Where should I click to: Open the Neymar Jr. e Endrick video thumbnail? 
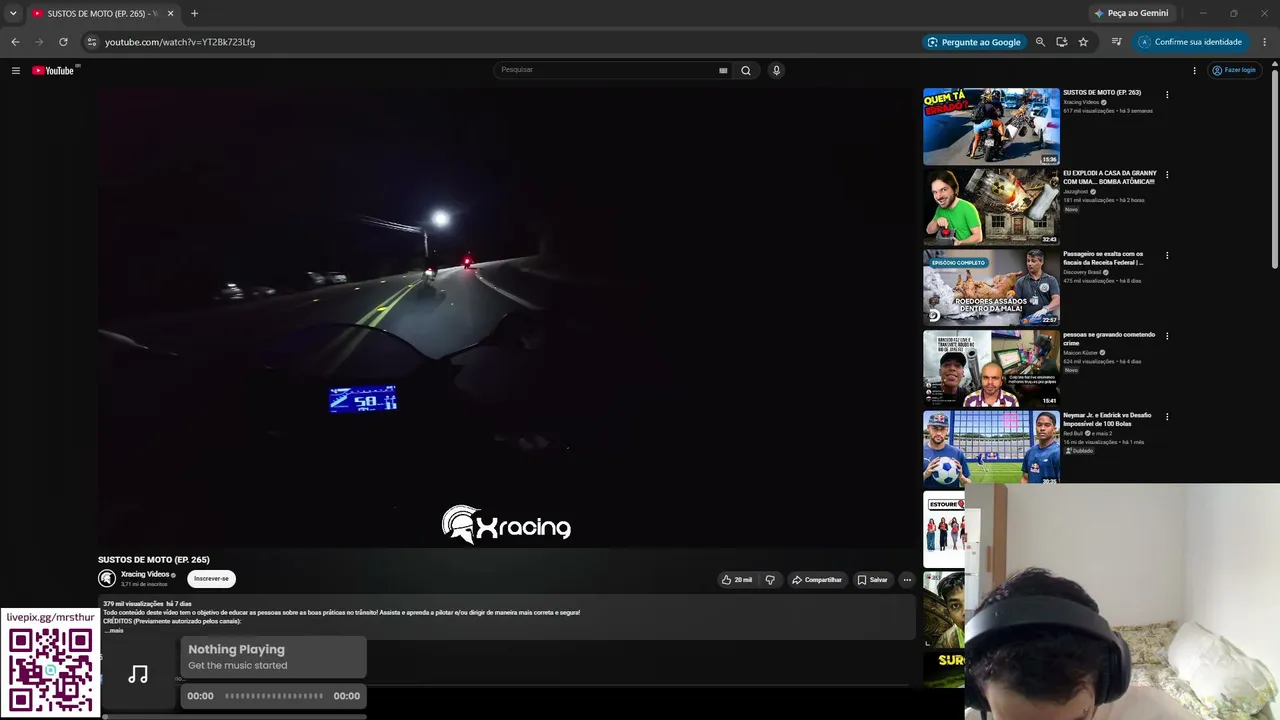pos(991,449)
